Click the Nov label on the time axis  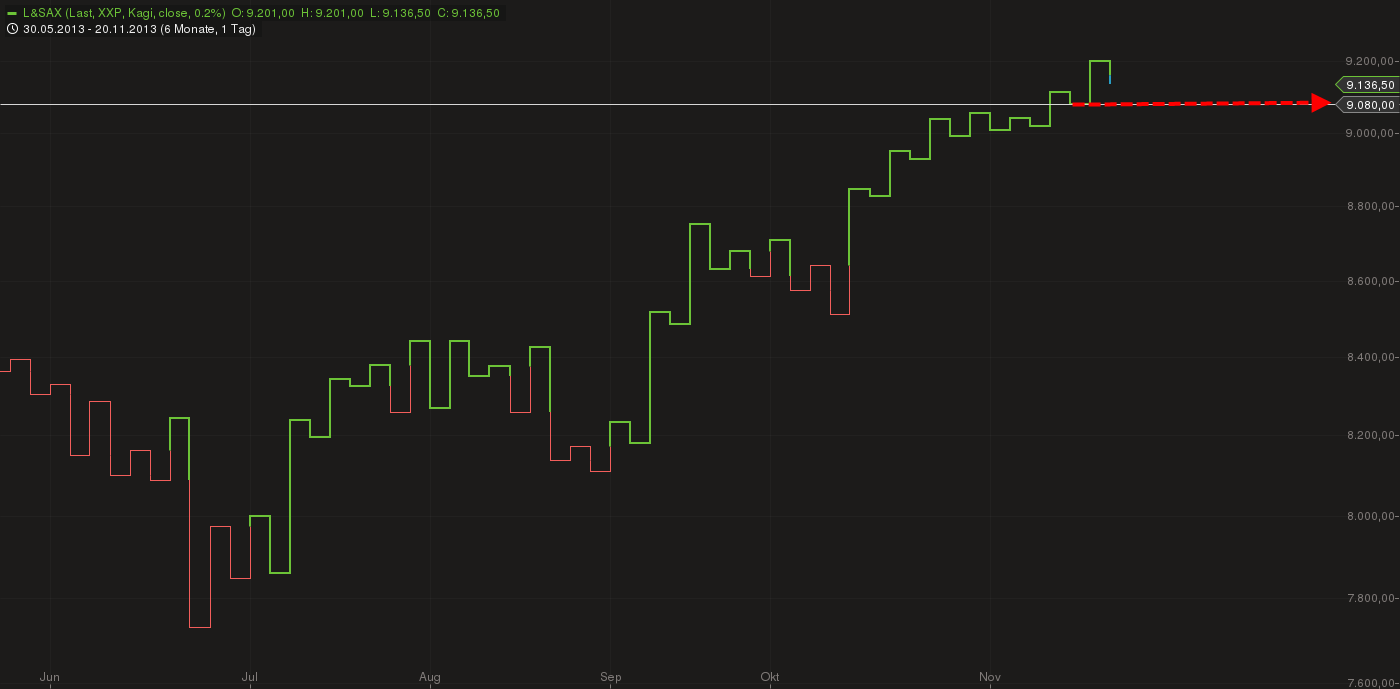990,677
